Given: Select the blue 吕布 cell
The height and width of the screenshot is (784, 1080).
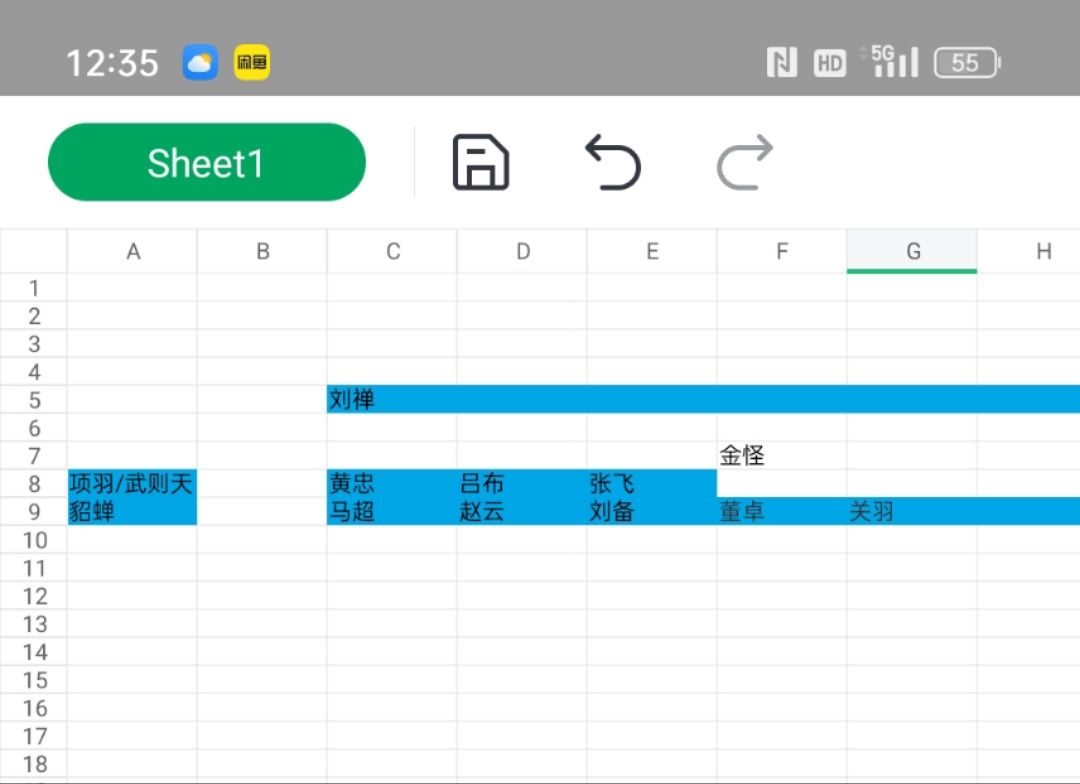Looking at the screenshot, I should pyautogui.click(x=521, y=484).
